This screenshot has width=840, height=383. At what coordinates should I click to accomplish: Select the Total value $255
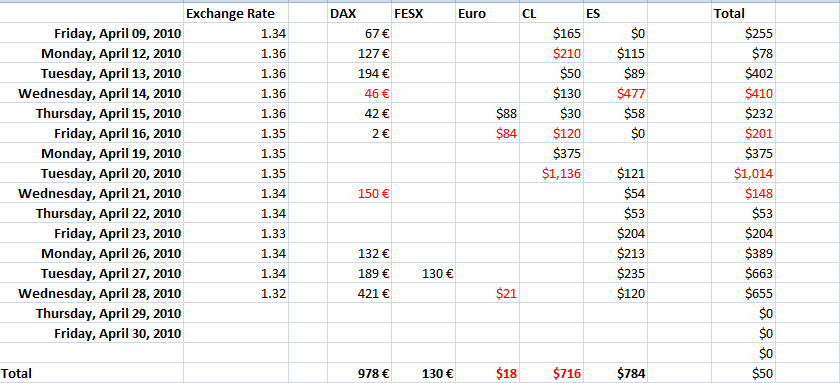744,34
